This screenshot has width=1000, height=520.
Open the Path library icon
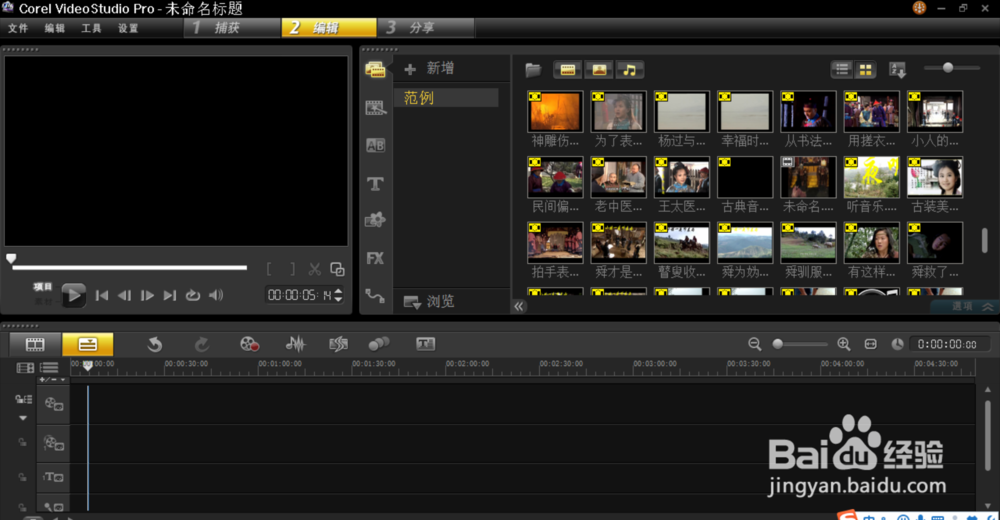(375, 296)
